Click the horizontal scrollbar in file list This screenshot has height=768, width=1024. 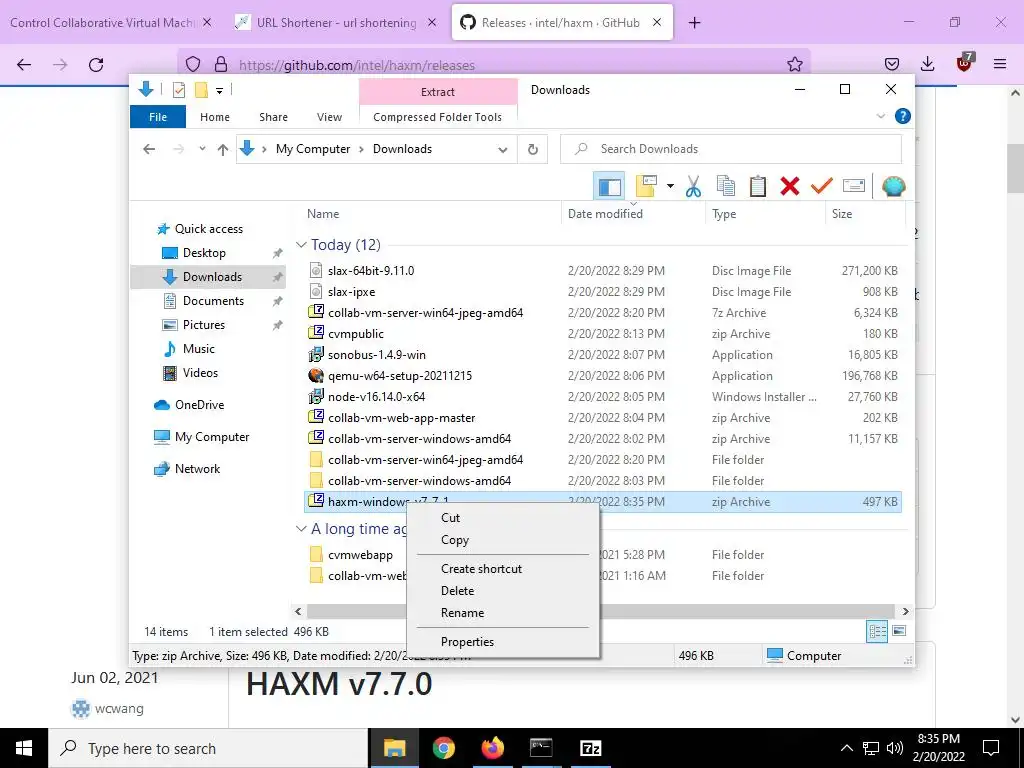coord(601,611)
